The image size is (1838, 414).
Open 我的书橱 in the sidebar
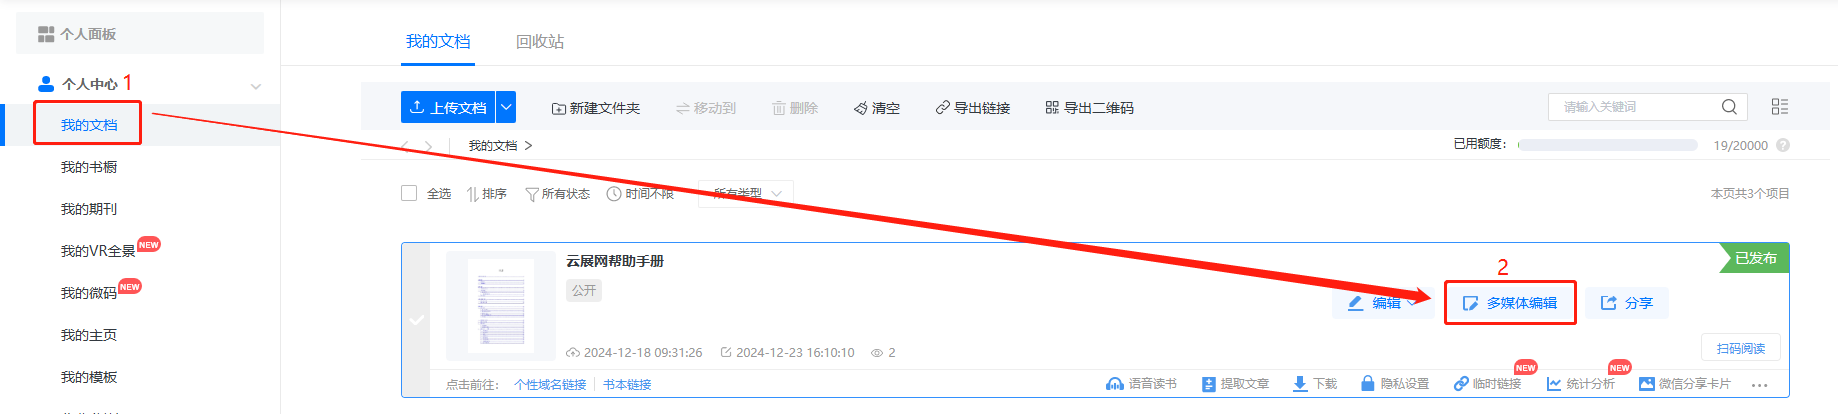[89, 167]
